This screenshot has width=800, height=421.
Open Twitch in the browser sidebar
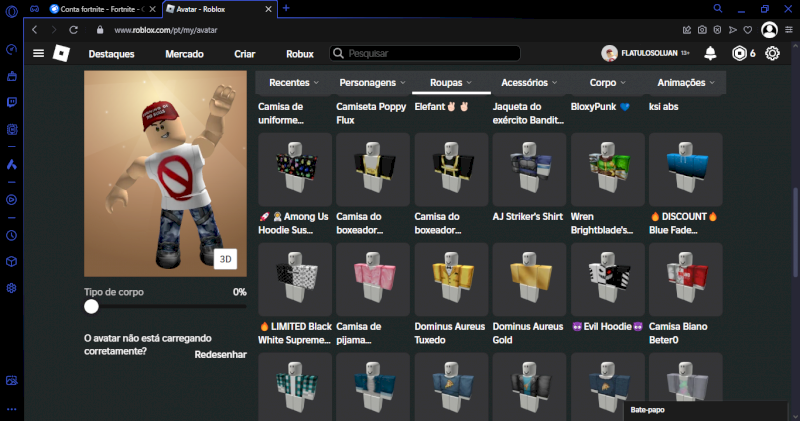(x=11, y=102)
